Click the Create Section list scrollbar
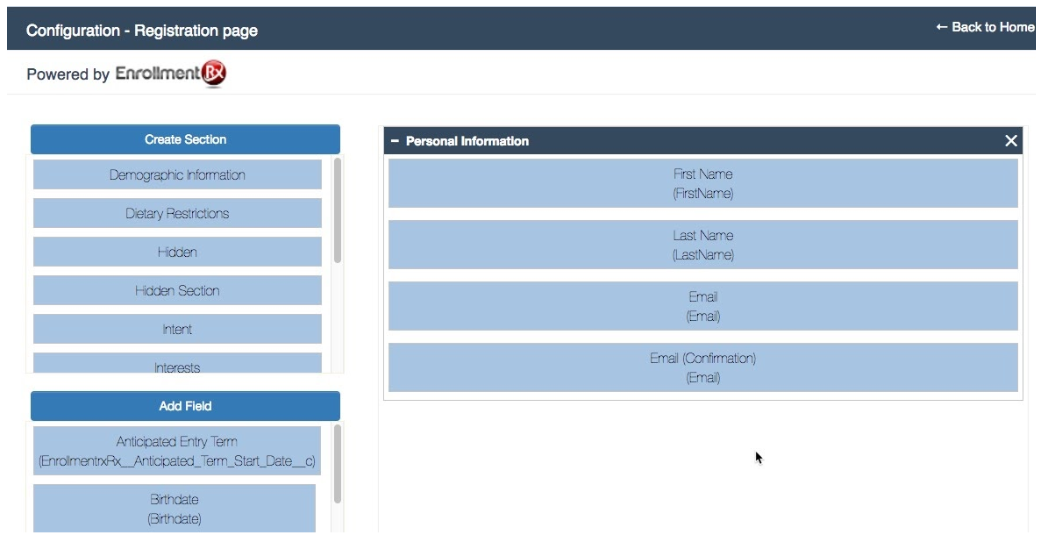The width and height of the screenshot is (1045, 551). click(337, 210)
